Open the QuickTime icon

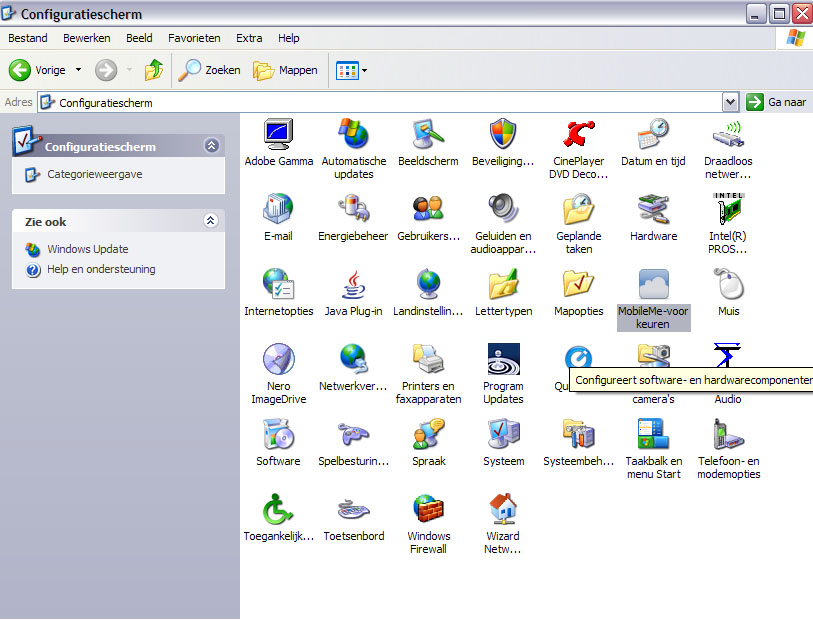pyautogui.click(x=578, y=357)
